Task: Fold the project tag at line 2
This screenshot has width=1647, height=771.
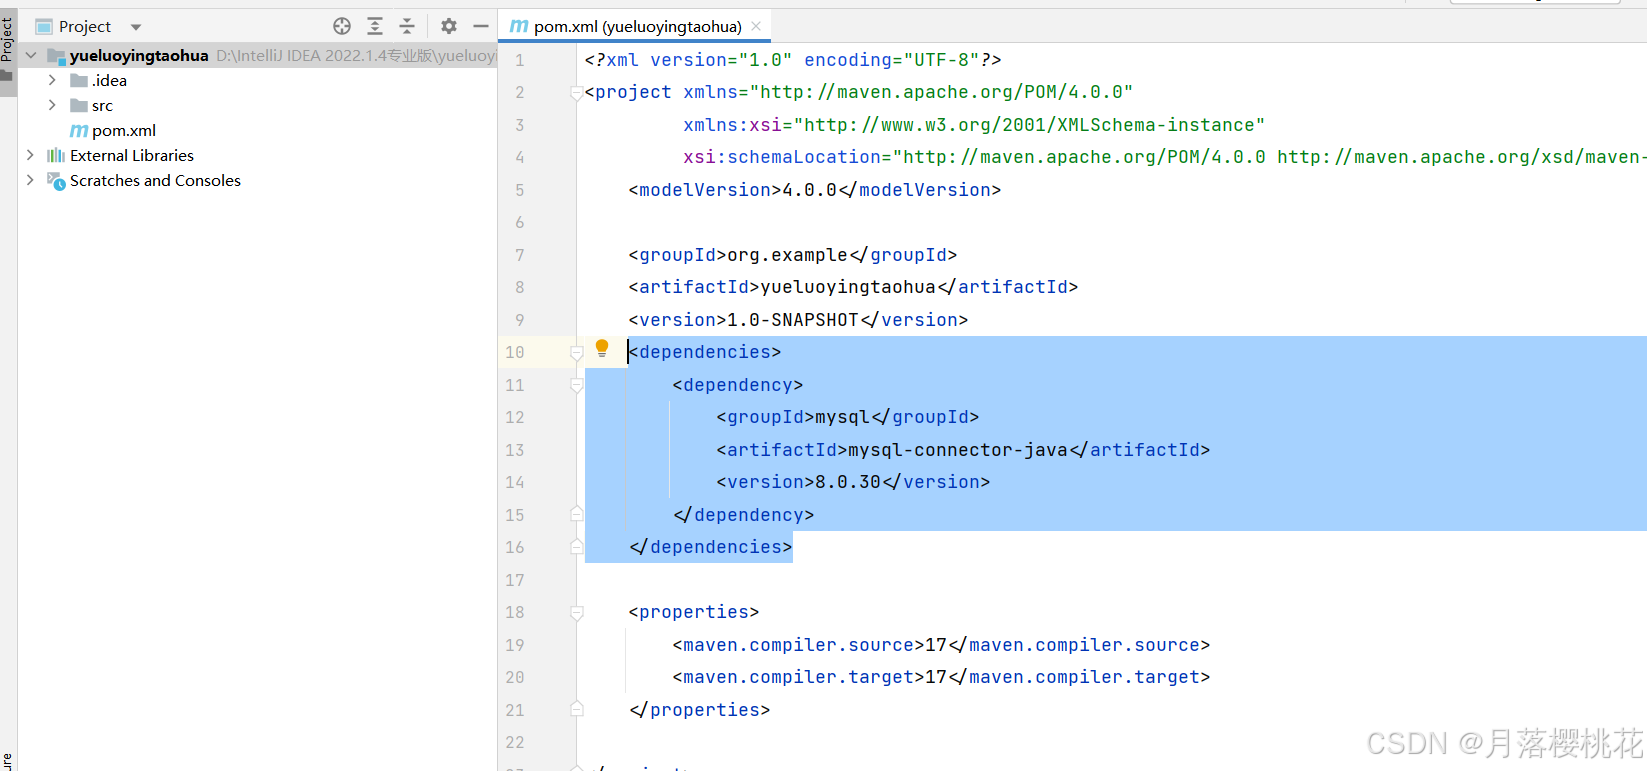Action: (x=577, y=92)
